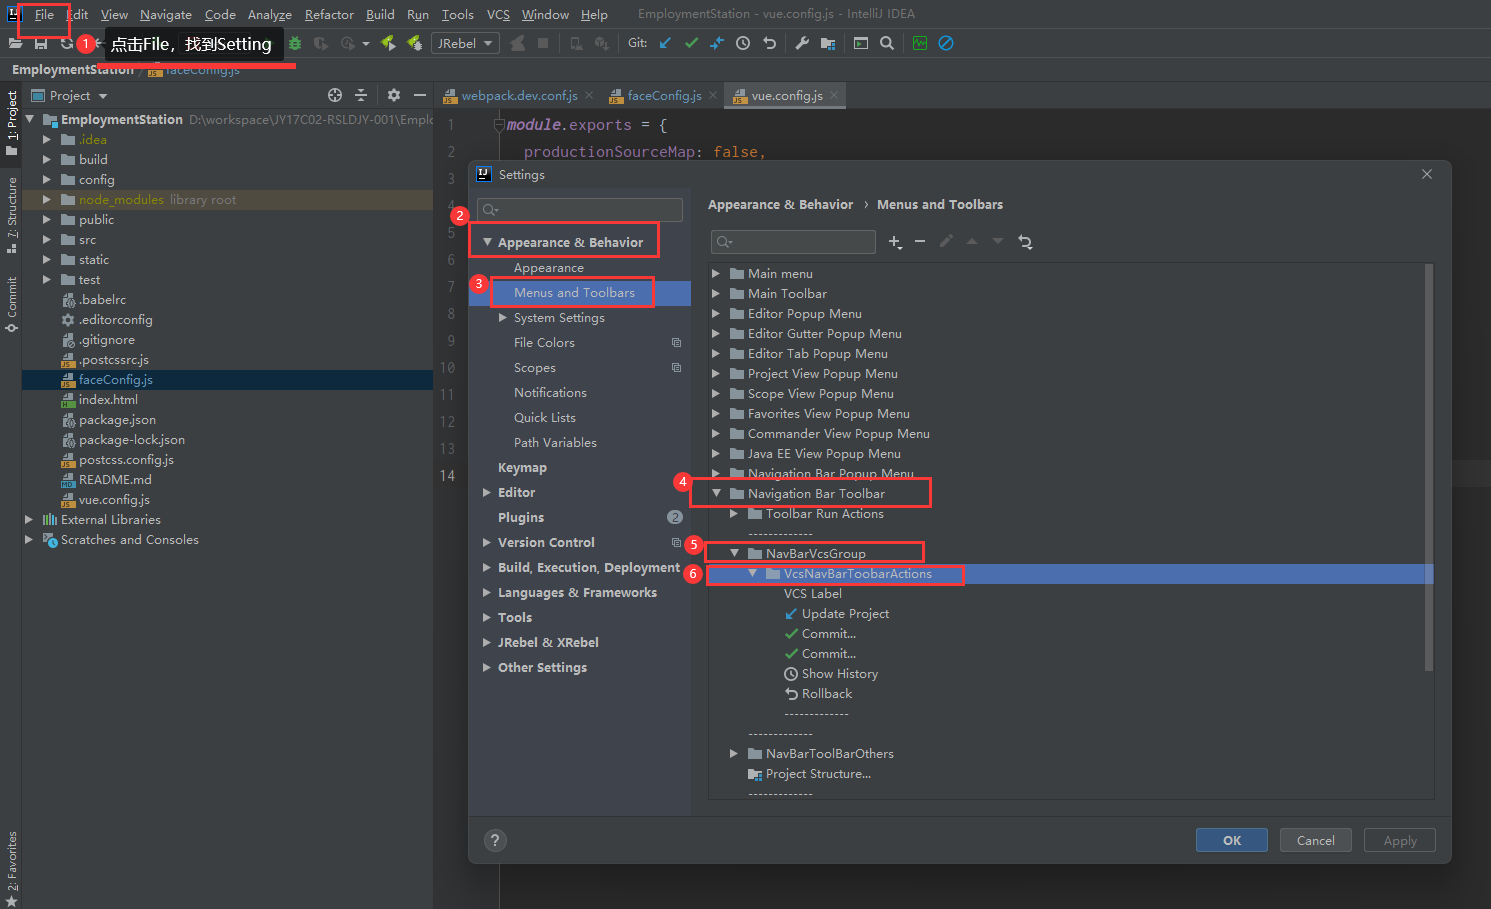Viewport: 1491px width, 909px height.
Task: Open Project panel gear options
Action: point(394,95)
